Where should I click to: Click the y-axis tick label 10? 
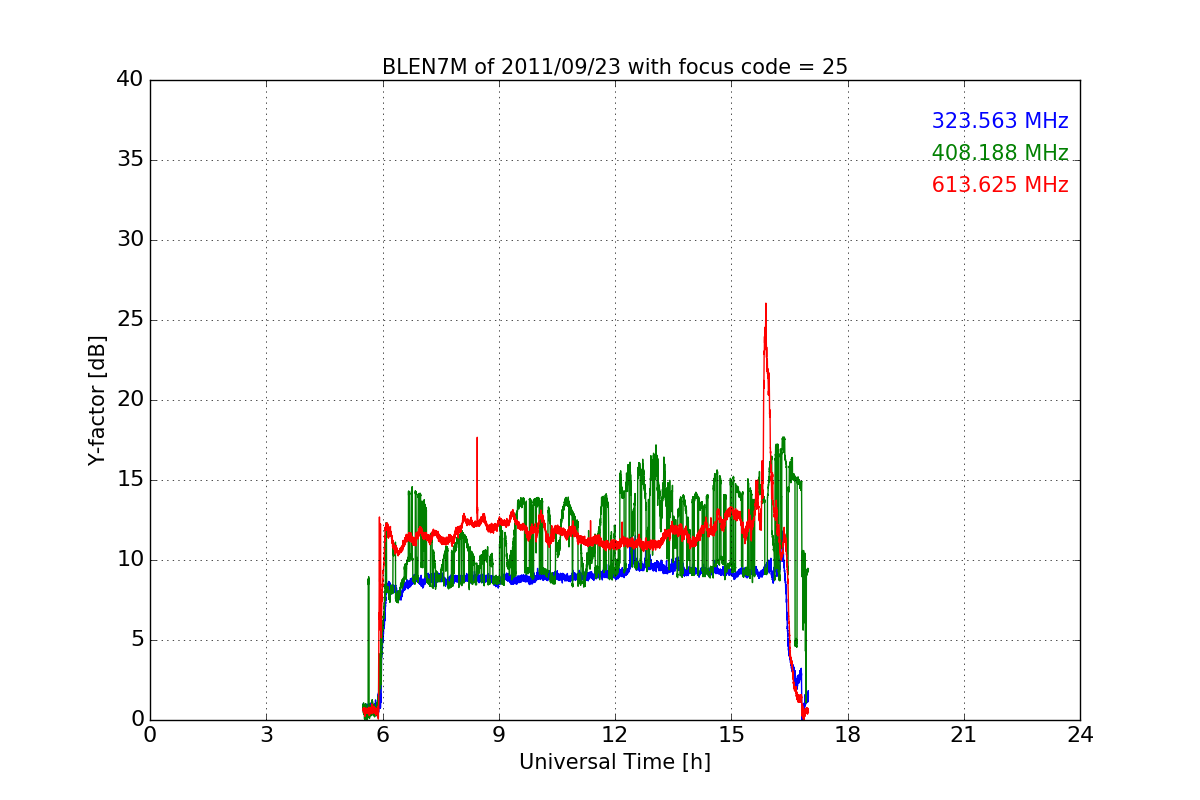[x=130, y=560]
